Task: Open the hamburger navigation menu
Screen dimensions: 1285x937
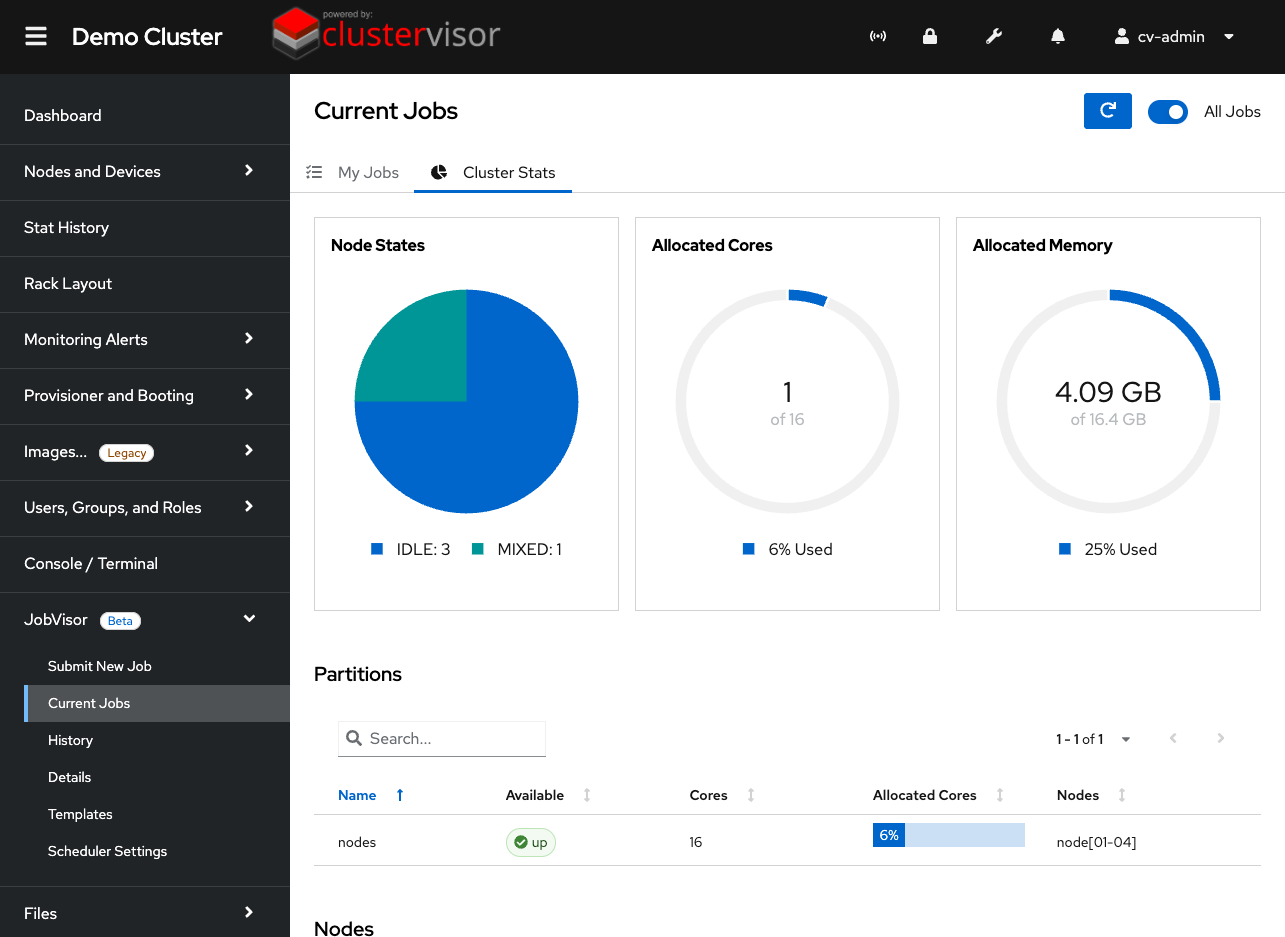Action: 36,37
